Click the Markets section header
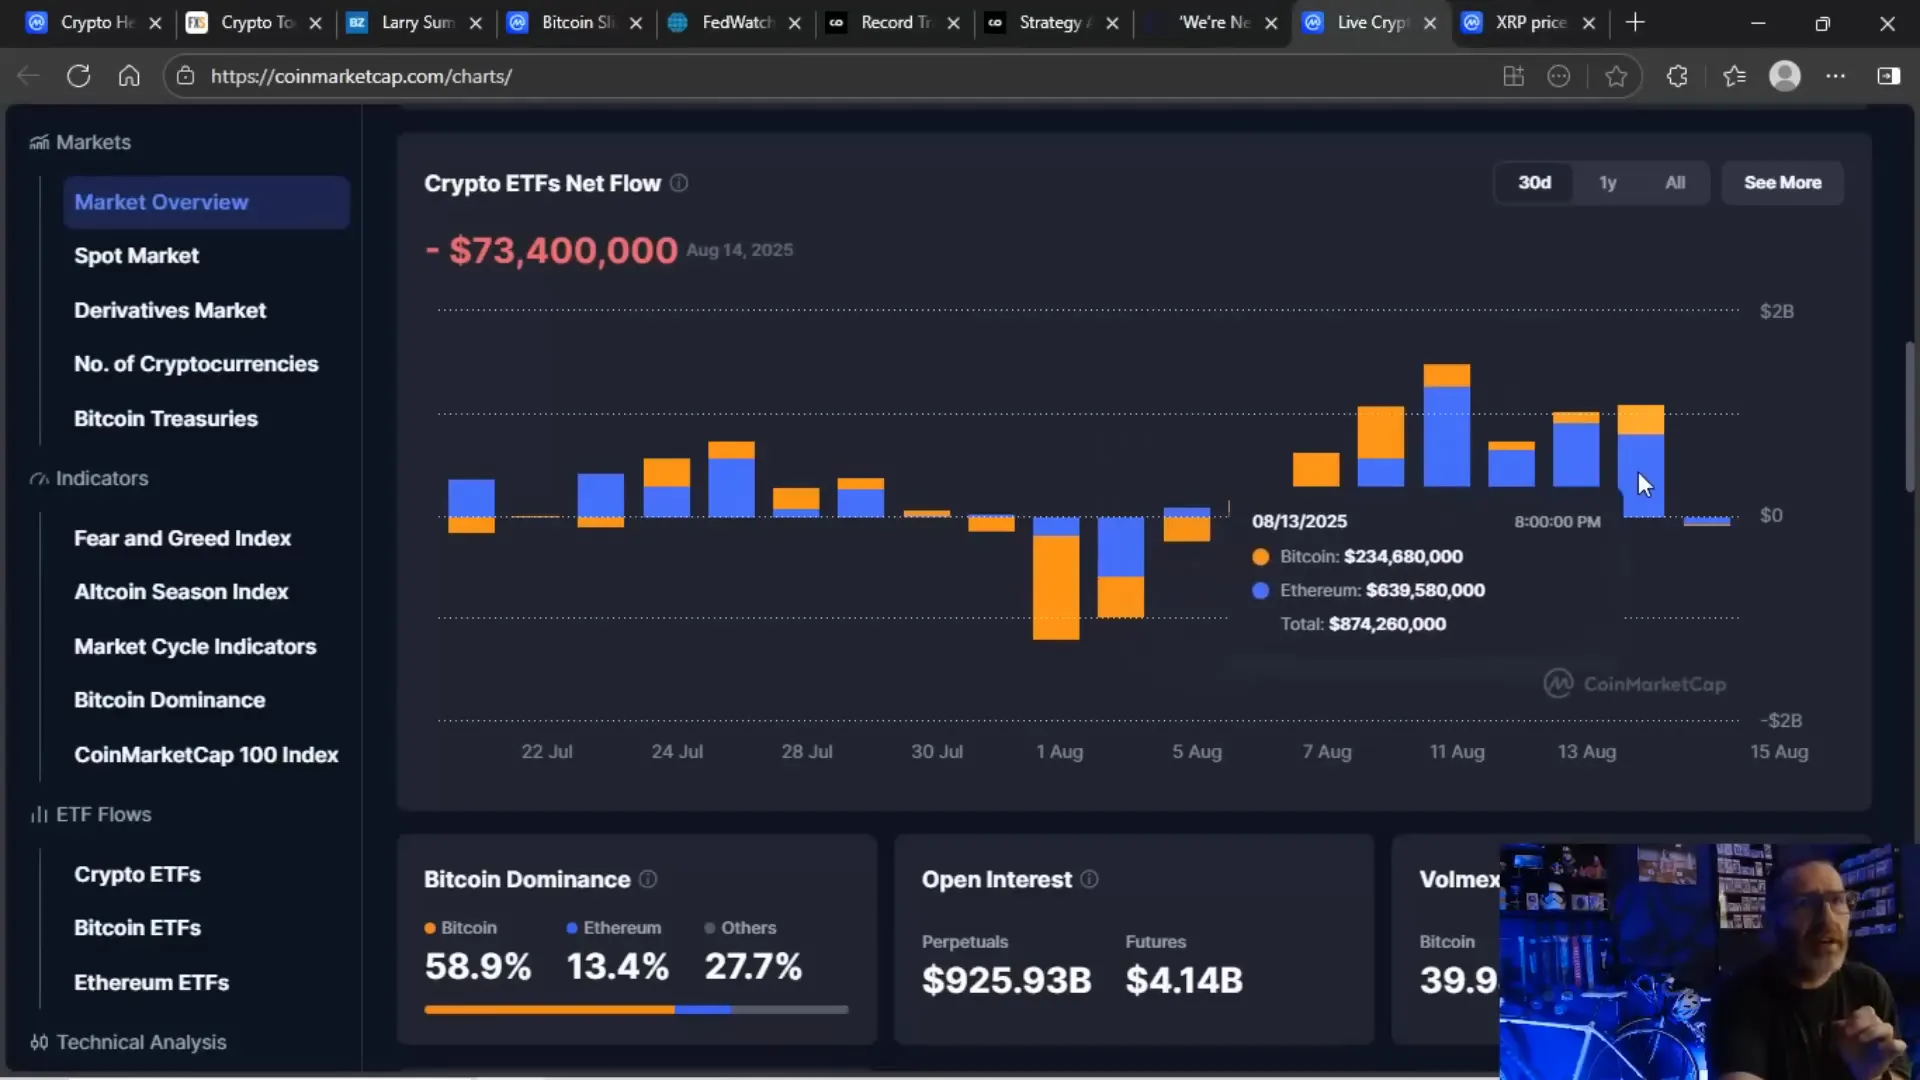The width and height of the screenshot is (1920, 1080). point(80,142)
